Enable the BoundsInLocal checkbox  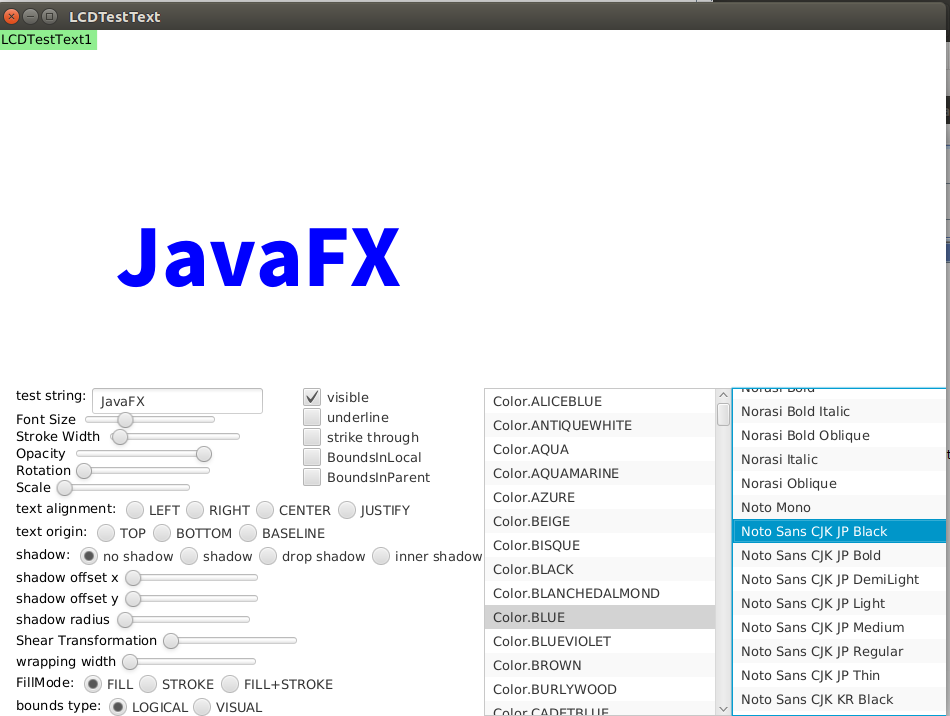(x=312, y=457)
